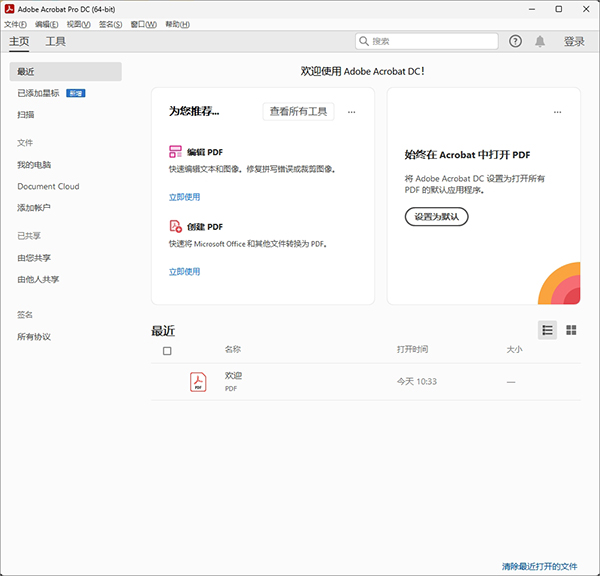Click the Help question mark icon
Image resolution: width=600 pixels, height=576 pixels.
(515, 41)
